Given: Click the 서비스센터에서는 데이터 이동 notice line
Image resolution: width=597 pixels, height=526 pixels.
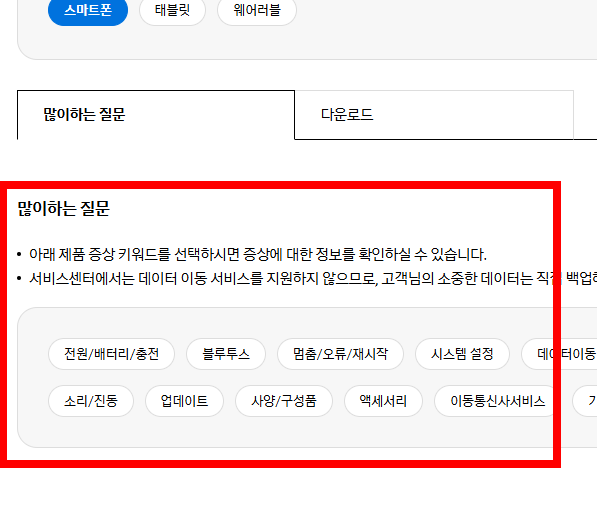Looking at the screenshot, I should pyautogui.click(x=313, y=279).
